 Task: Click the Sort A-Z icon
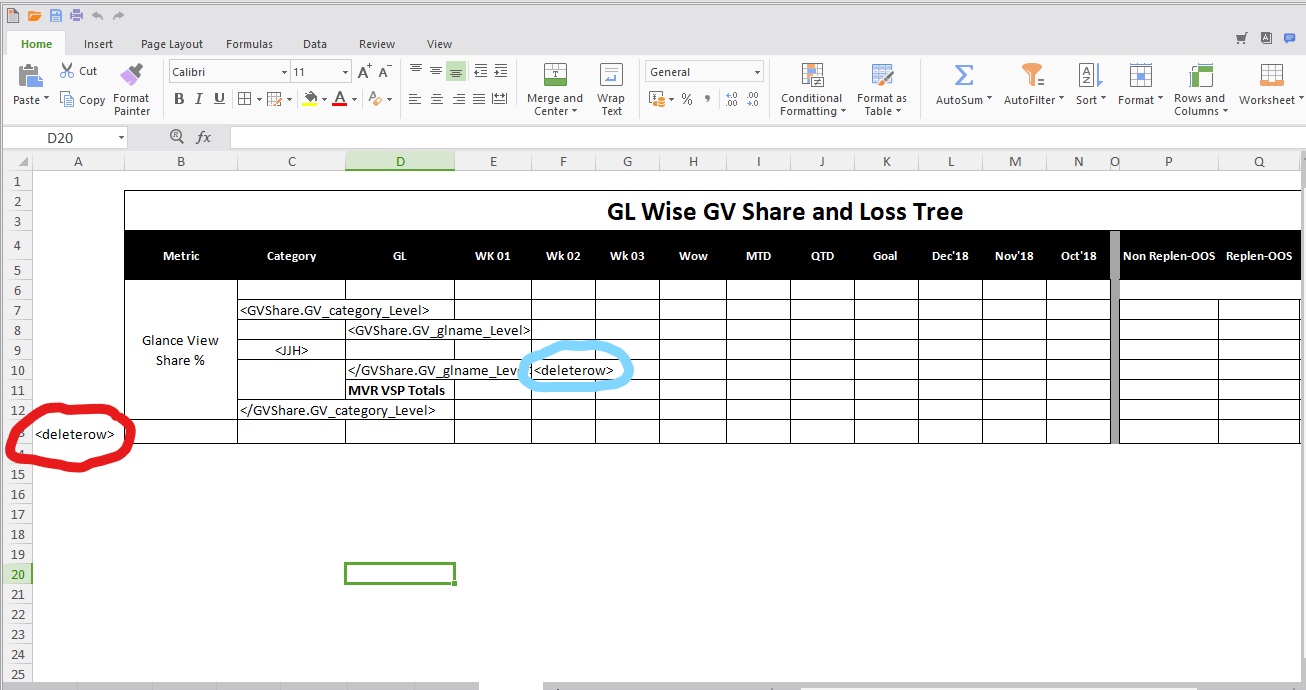click(x=1089, y=75)
